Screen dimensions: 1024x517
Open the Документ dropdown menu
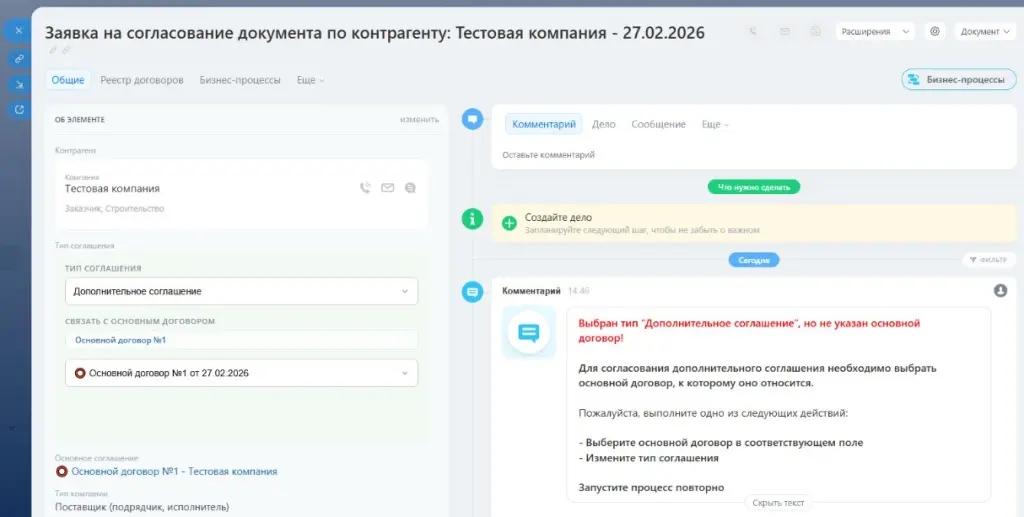click(984, 31)
